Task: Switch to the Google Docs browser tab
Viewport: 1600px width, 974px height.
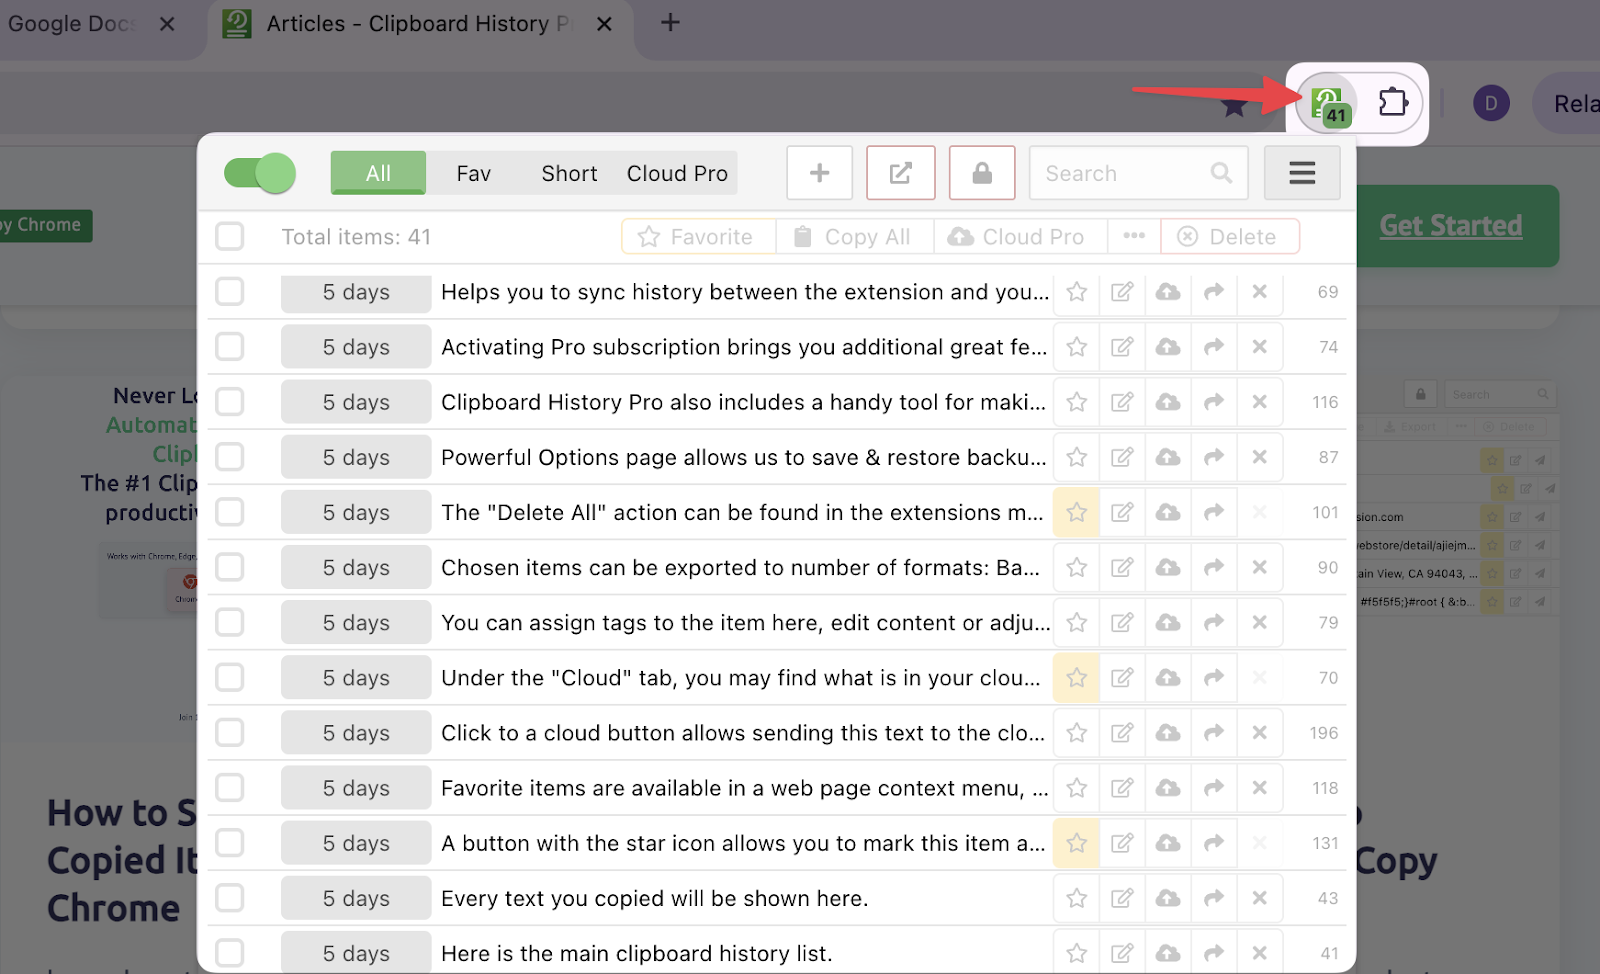Action: (70, 24)
